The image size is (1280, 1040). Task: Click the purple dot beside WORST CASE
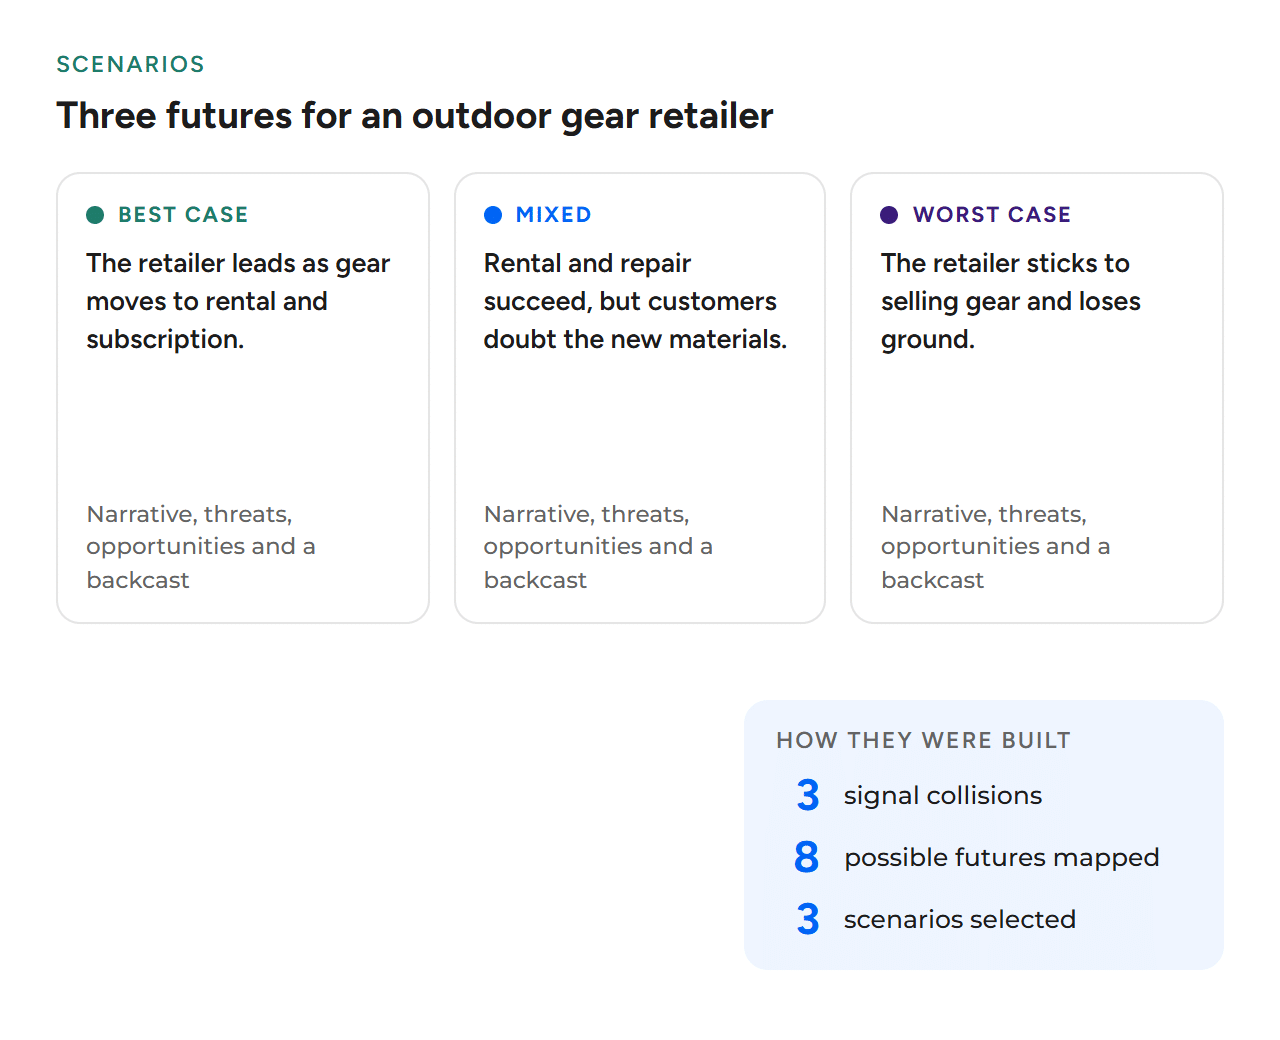click(889, 215)
